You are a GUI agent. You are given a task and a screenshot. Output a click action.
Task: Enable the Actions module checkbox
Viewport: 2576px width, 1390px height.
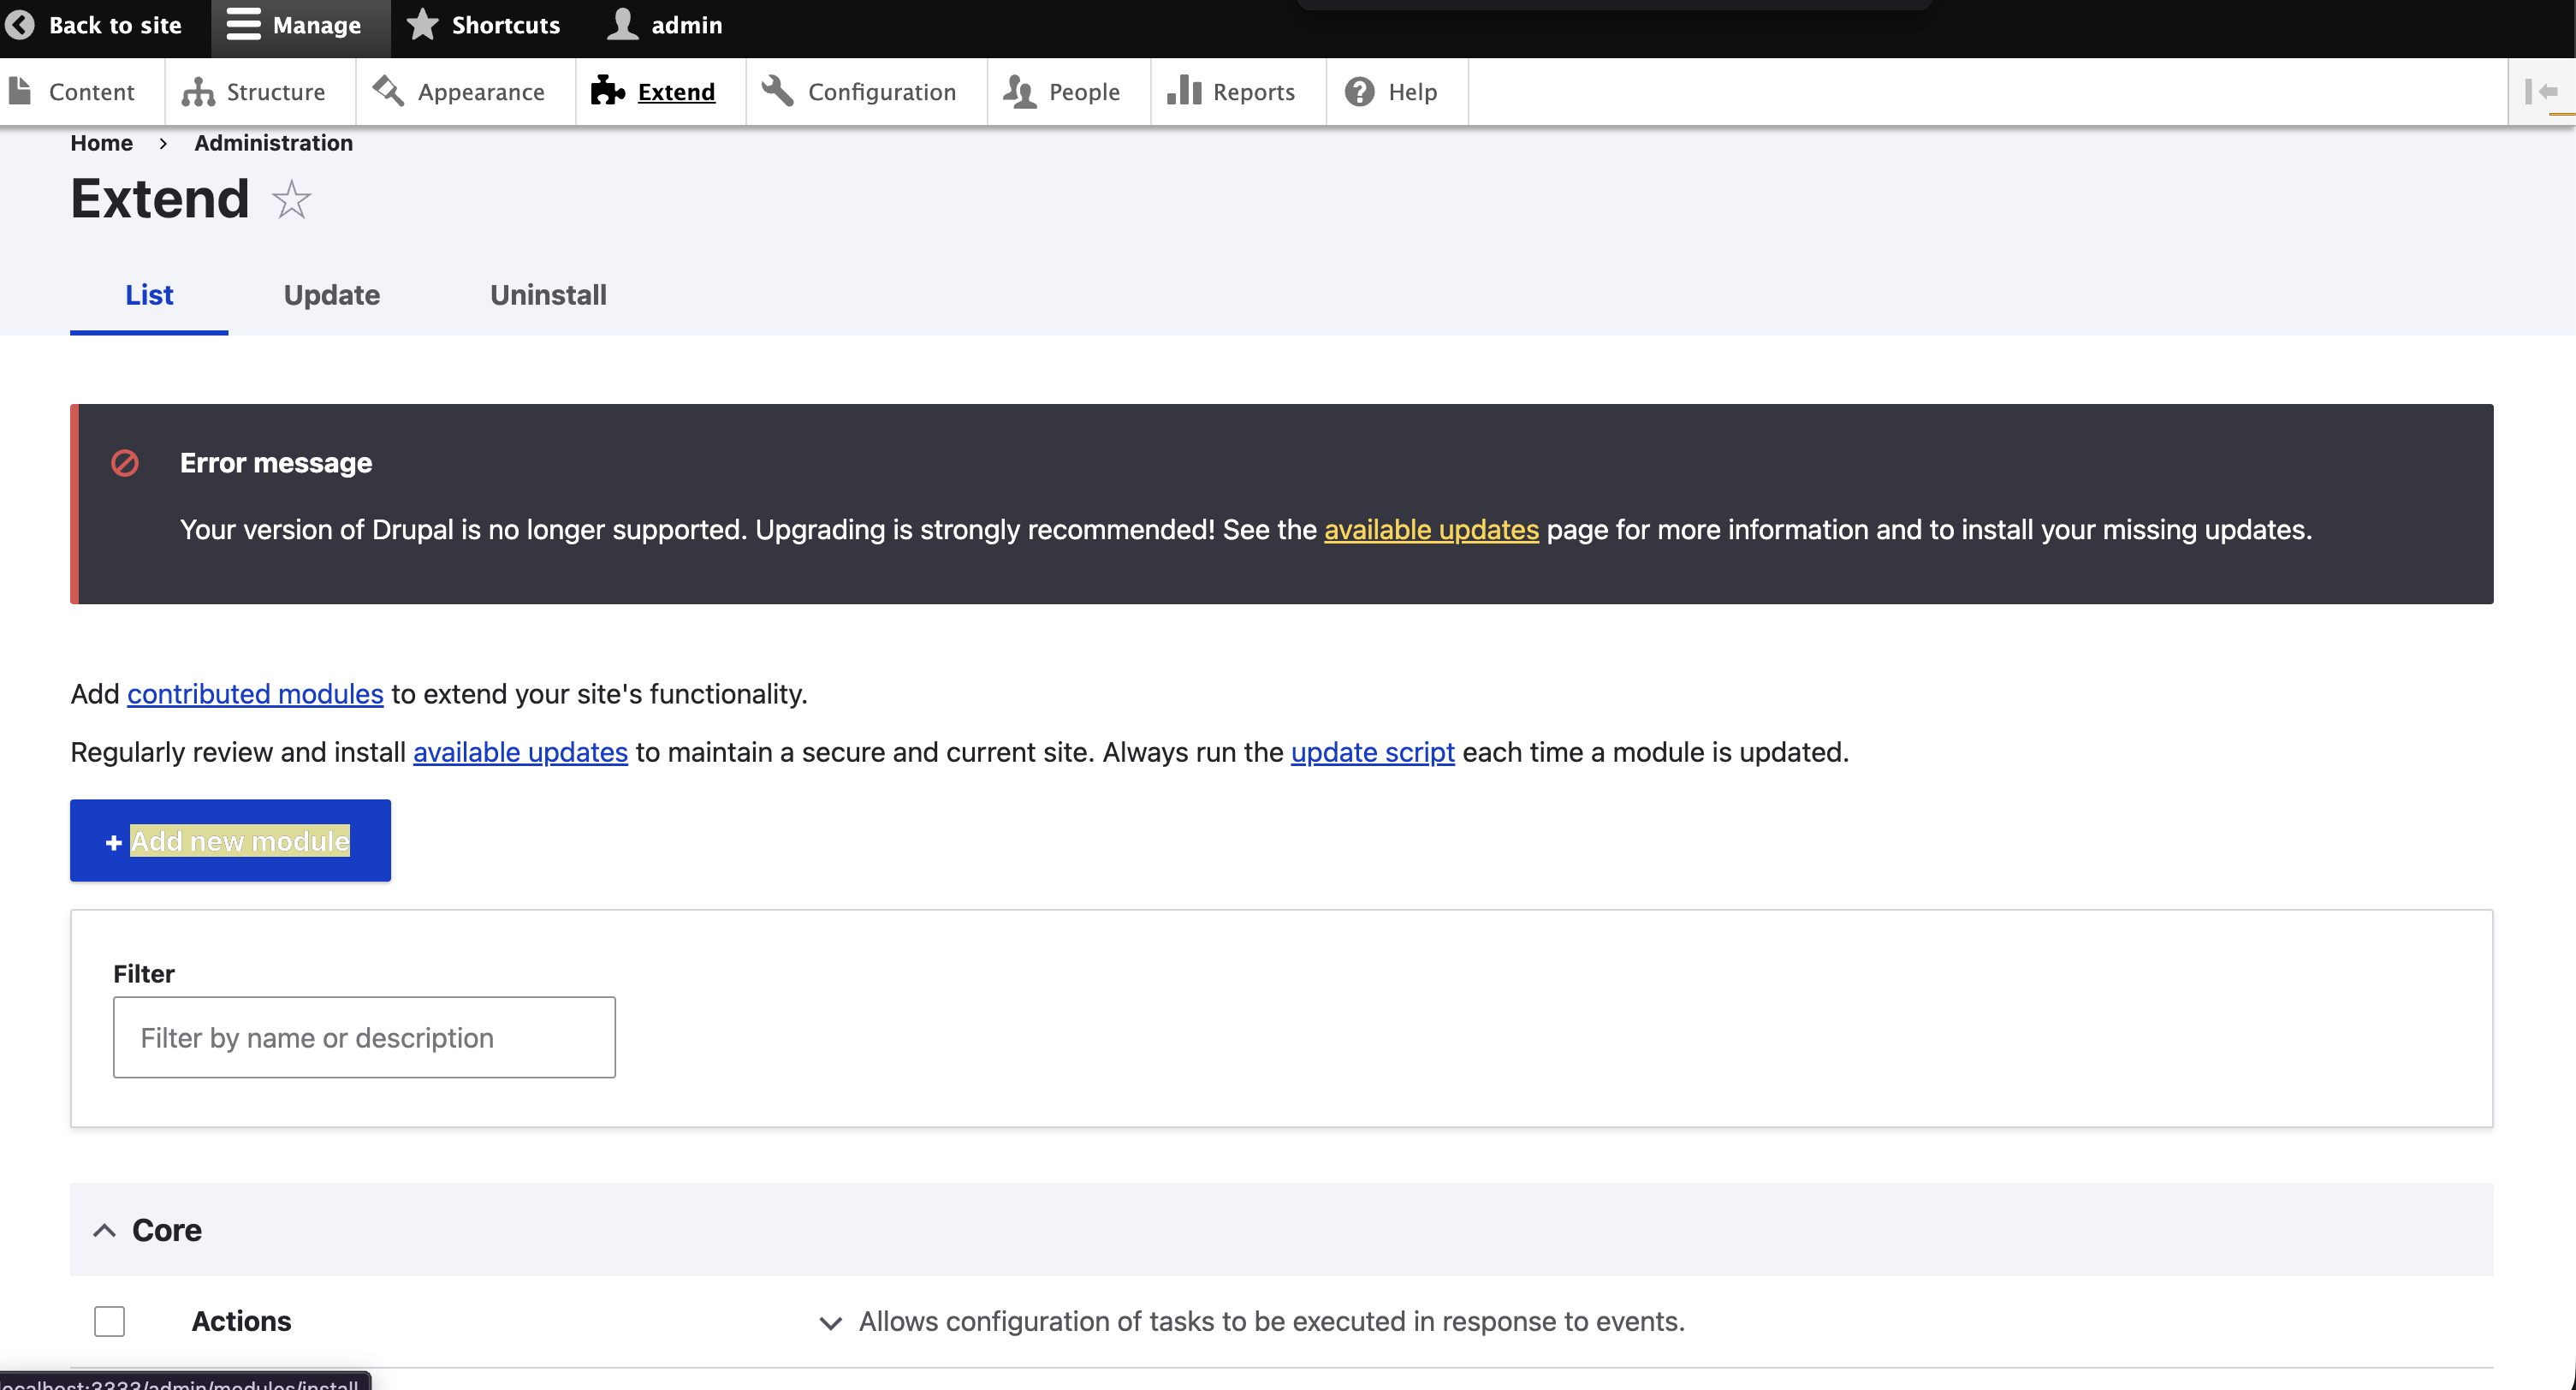tap(109, 1320)
